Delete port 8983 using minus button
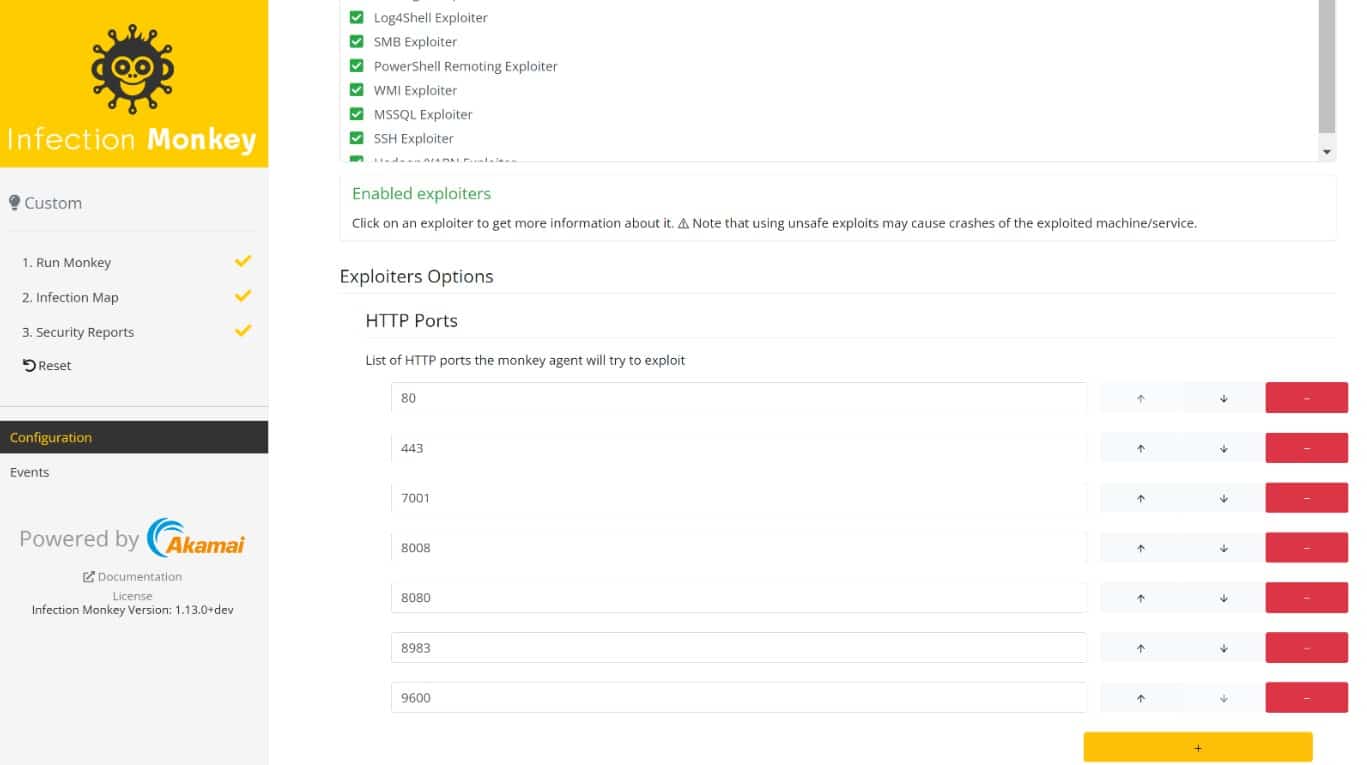Viewport: 1367px width, 765px height. pyautogui.click(x=1306, y=648)
